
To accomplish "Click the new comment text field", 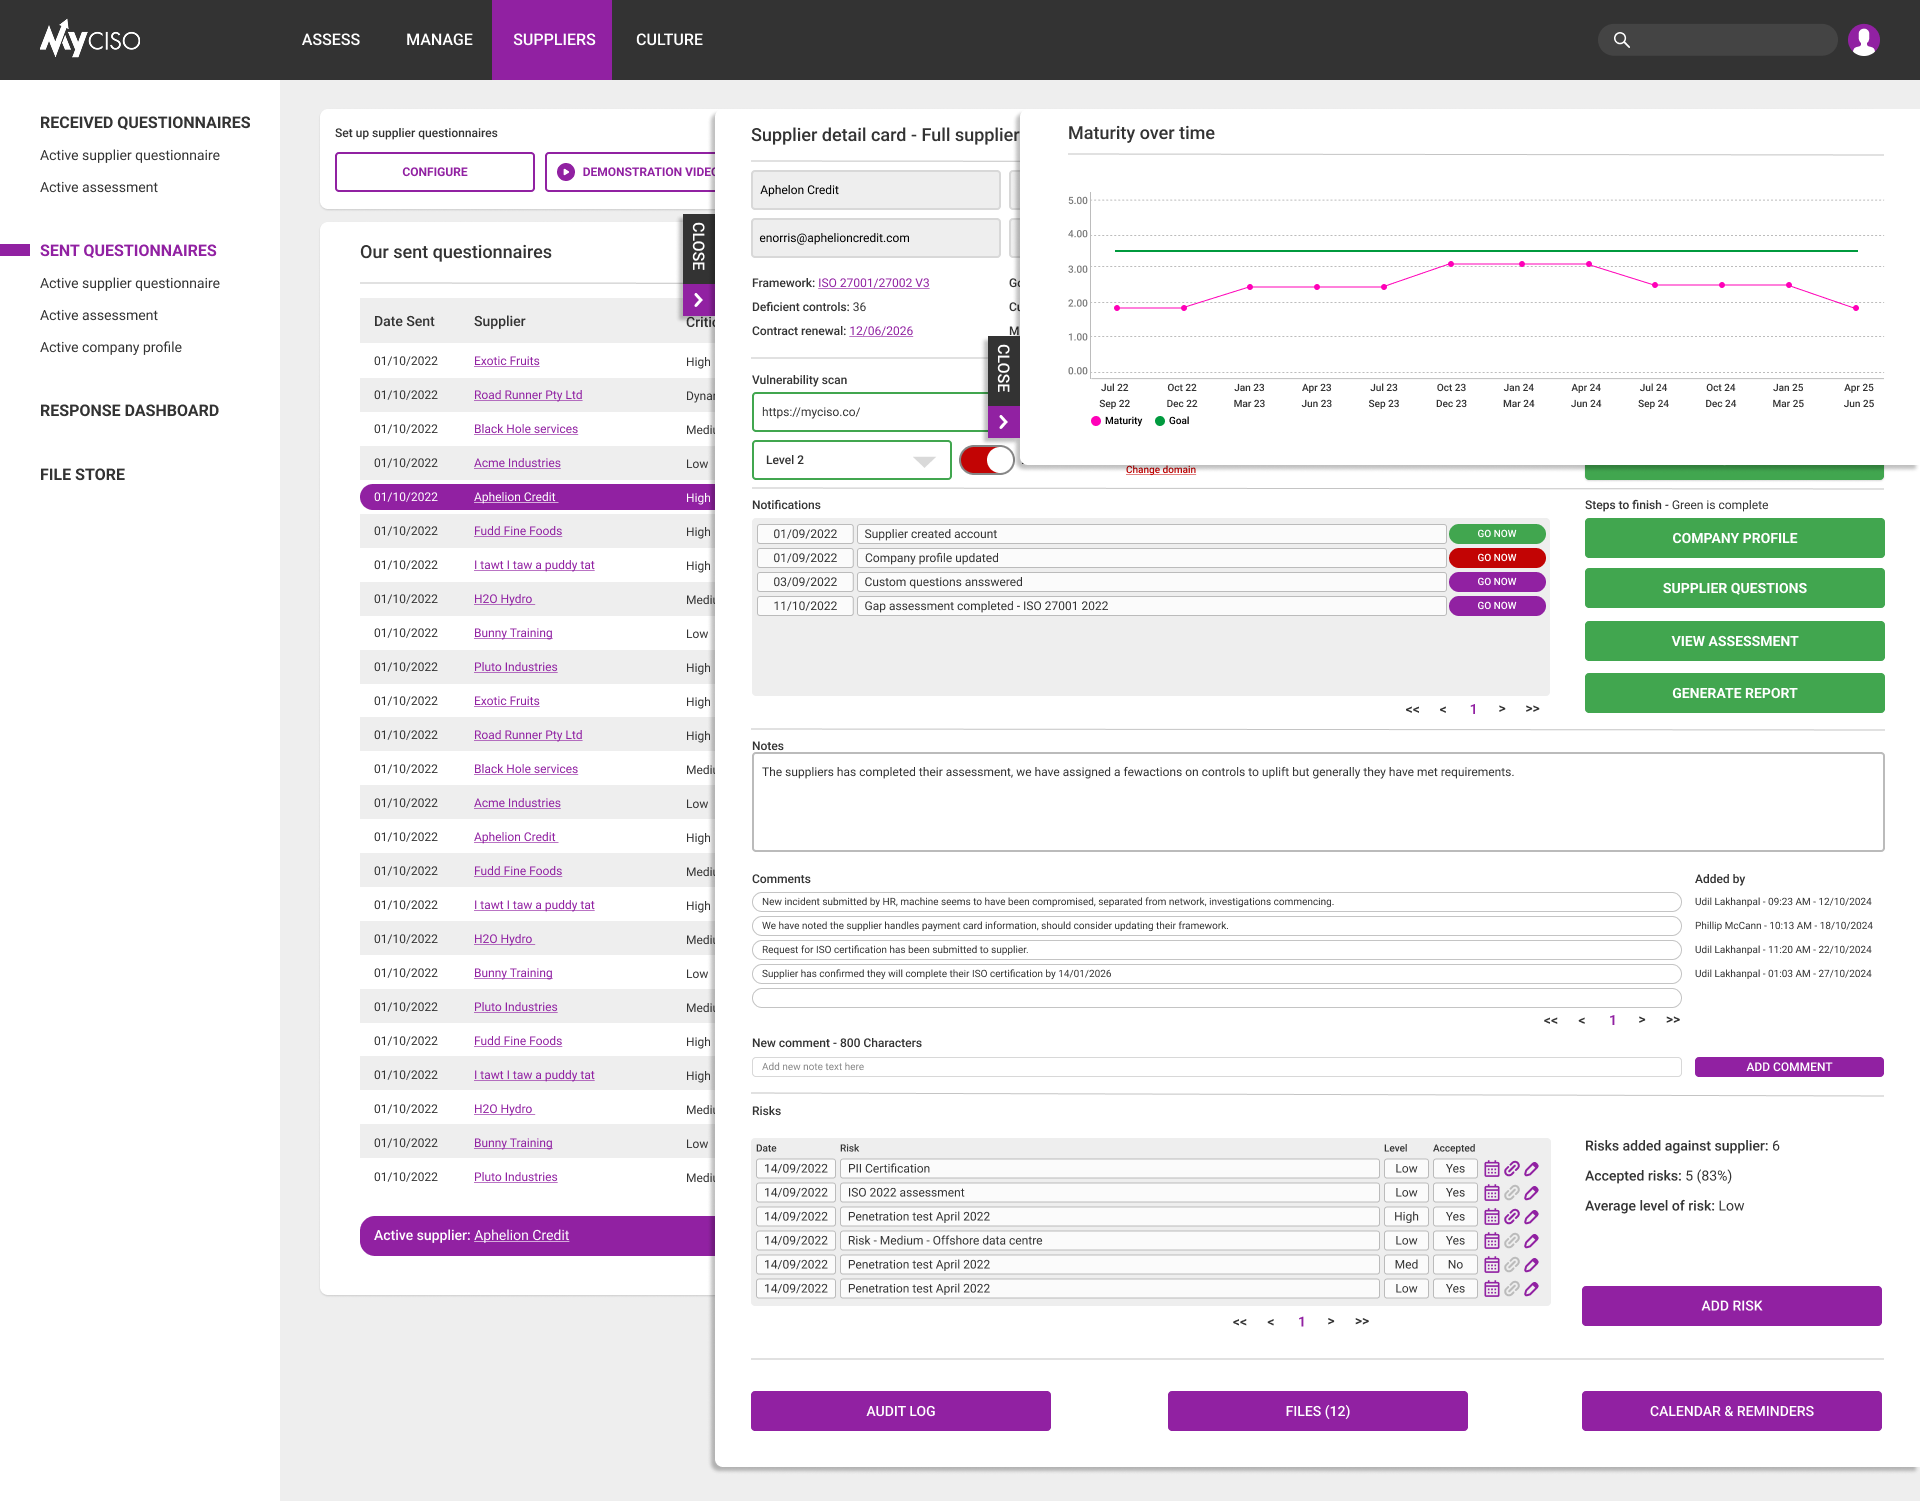I will 1215,1067.
